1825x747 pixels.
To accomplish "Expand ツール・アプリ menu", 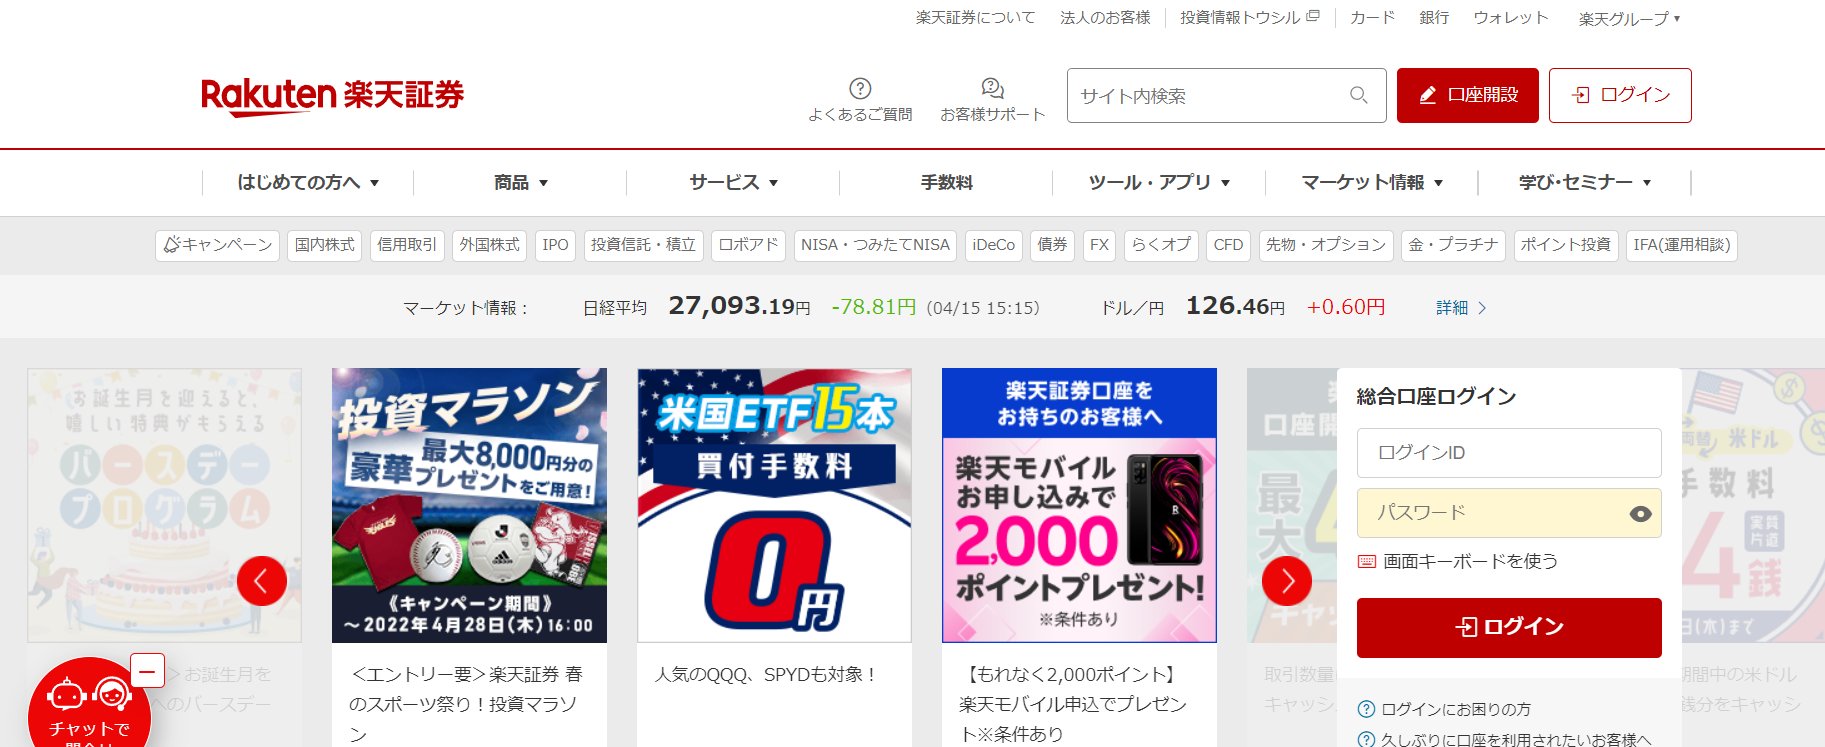I will point(1159,182).
